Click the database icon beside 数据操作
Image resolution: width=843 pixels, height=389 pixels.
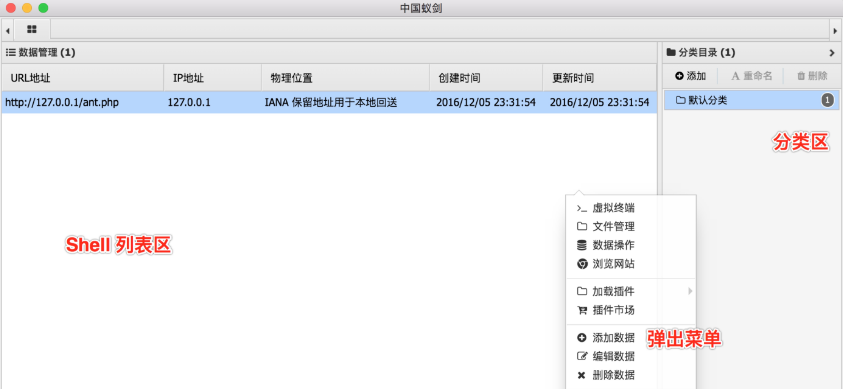582,245
